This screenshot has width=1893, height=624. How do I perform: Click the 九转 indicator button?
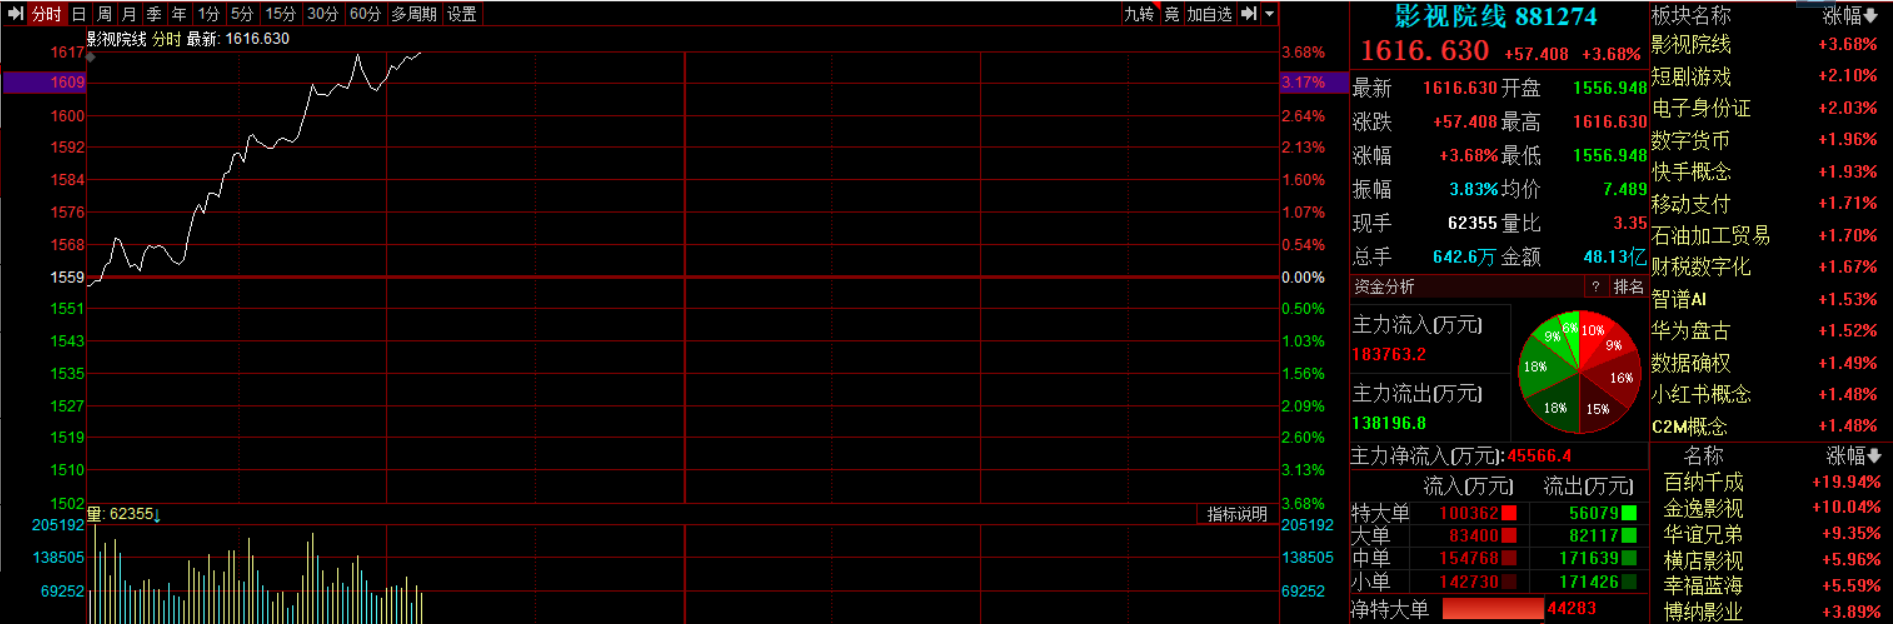(1139, 14)
